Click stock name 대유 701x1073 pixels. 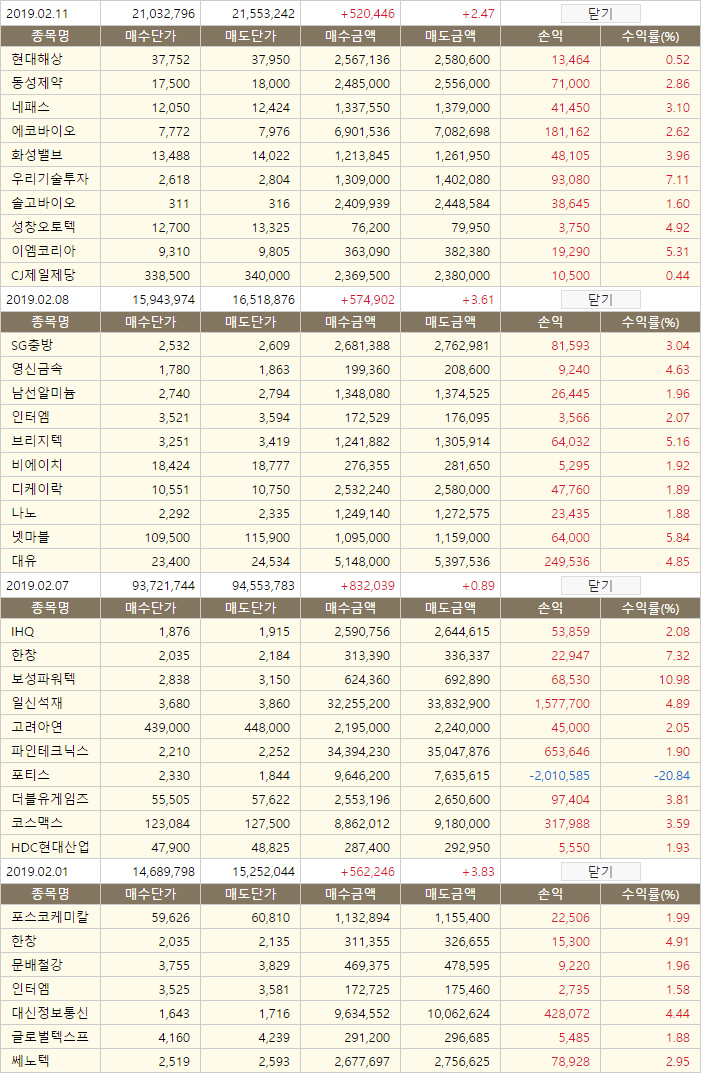pyautogui.click(x=24, y=561)
